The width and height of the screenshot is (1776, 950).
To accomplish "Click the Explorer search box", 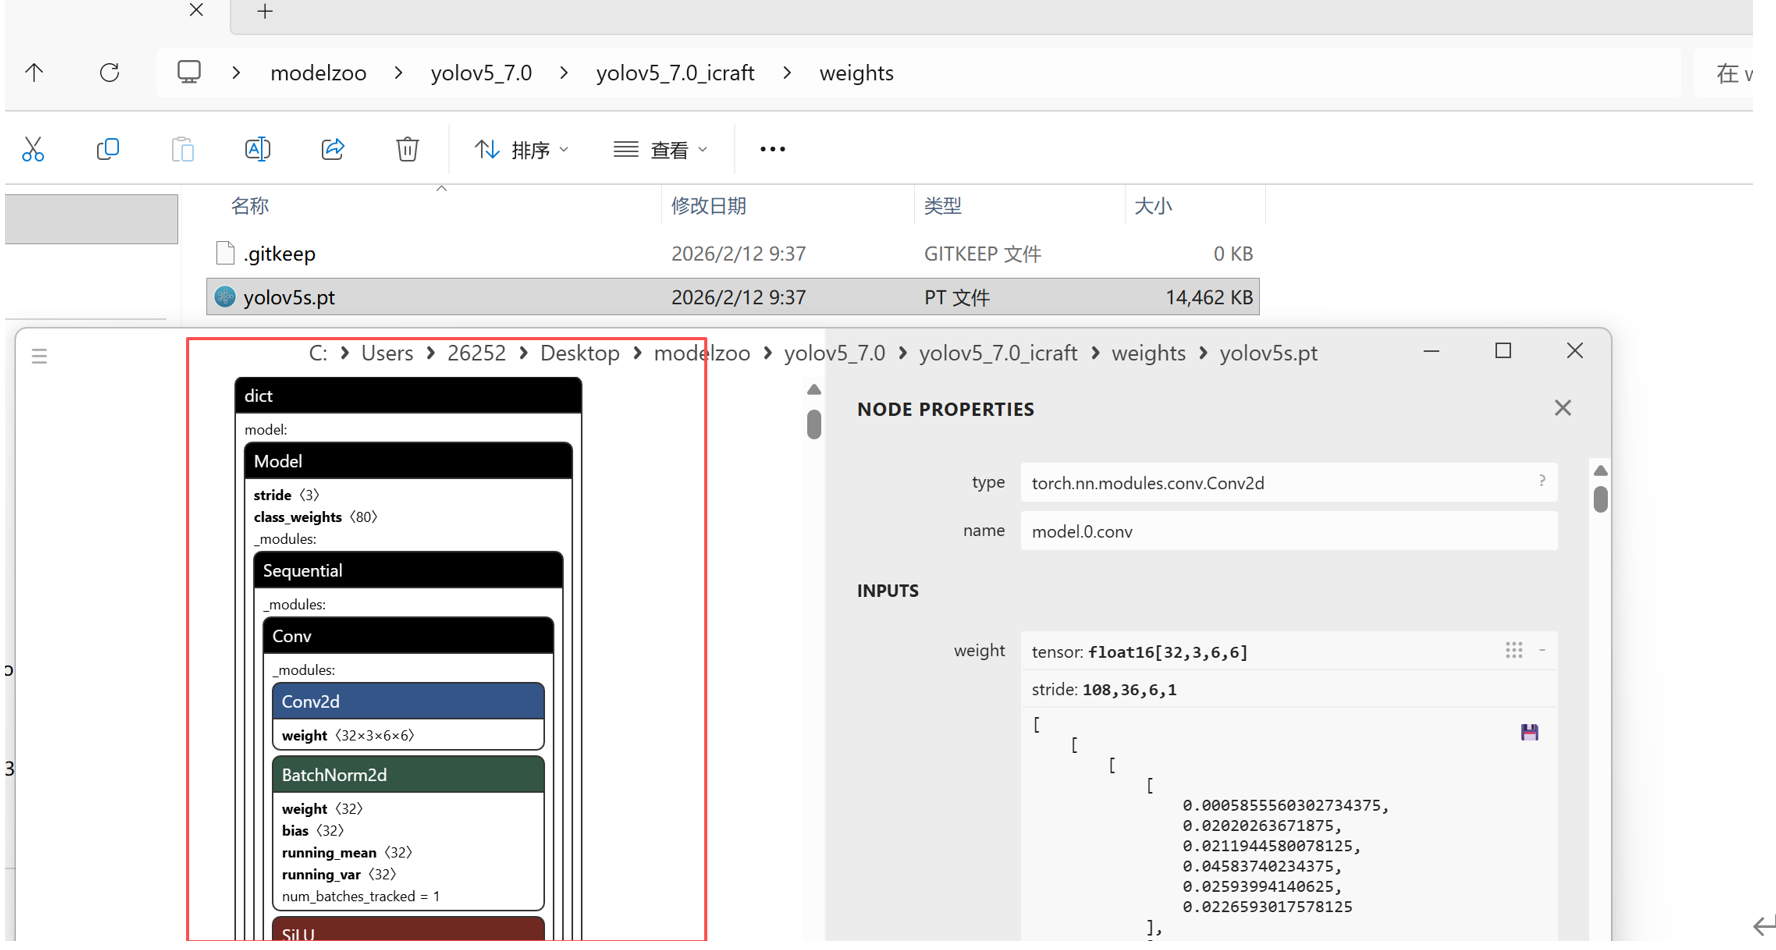I will (1723, 73).
